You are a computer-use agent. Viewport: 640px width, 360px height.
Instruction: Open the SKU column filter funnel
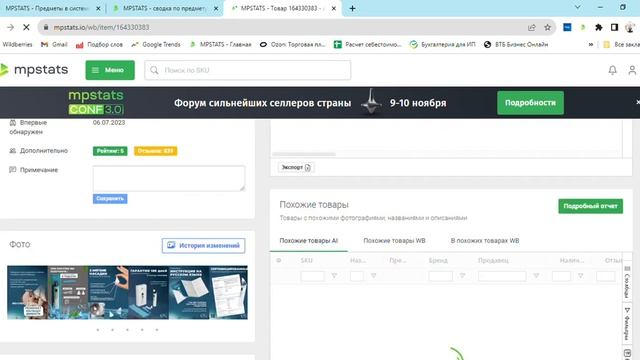pos(334,276)
